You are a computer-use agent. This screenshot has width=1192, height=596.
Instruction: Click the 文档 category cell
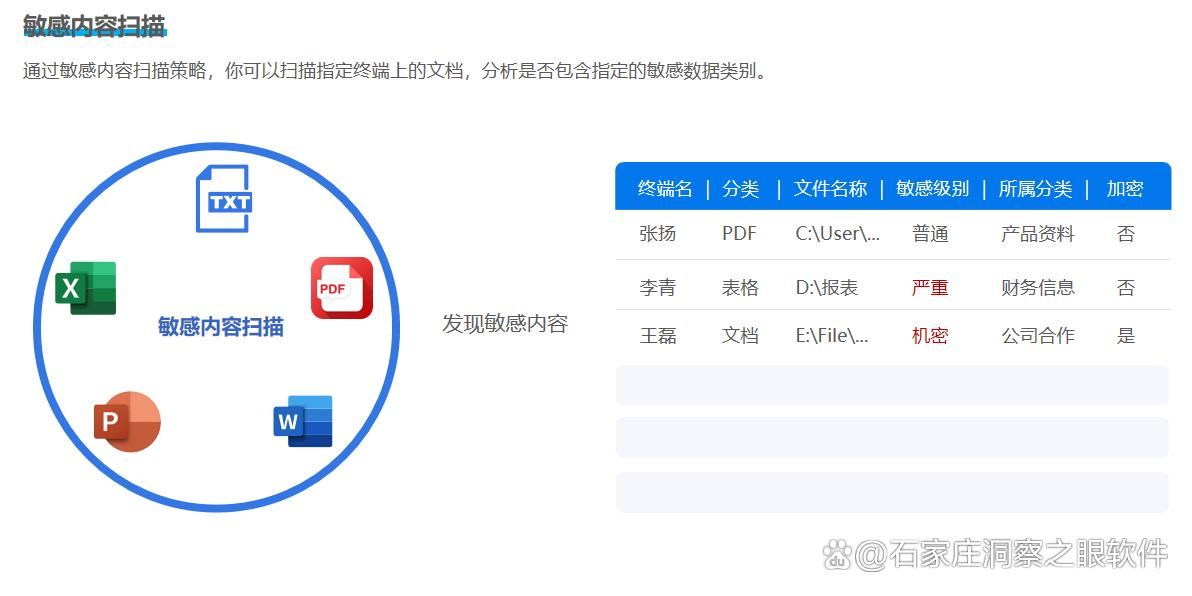click(740, 335)
